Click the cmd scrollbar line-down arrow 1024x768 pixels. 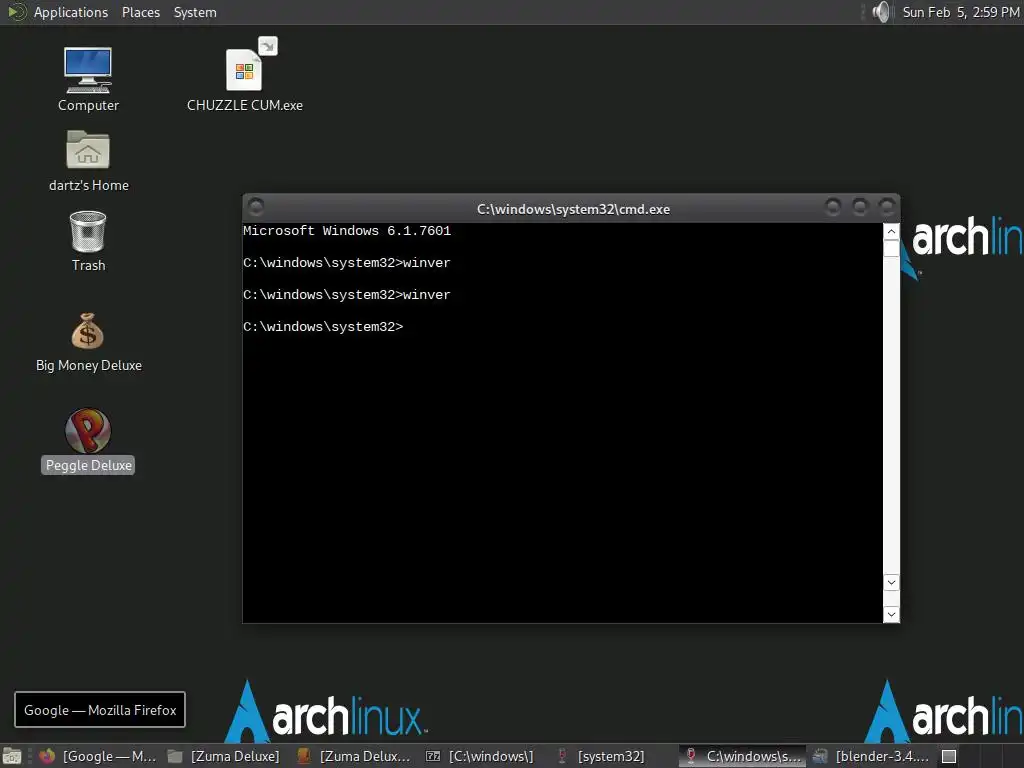pyautogui.click(x=891, y=583)
